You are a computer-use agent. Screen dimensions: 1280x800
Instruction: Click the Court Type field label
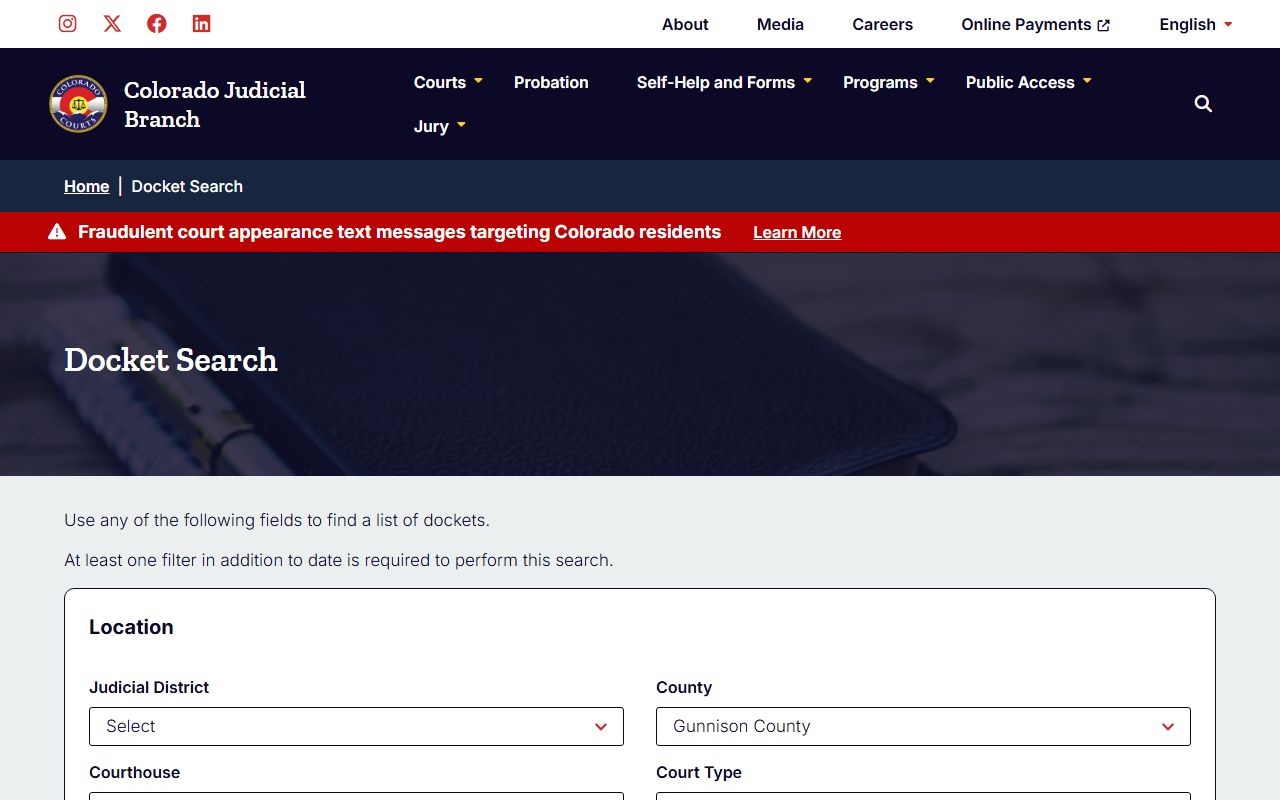click(x=699, y=772)
